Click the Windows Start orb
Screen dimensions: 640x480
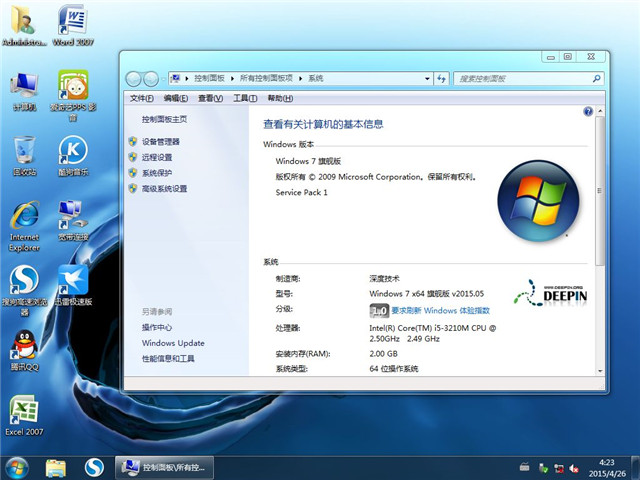(x=17, y=468)
